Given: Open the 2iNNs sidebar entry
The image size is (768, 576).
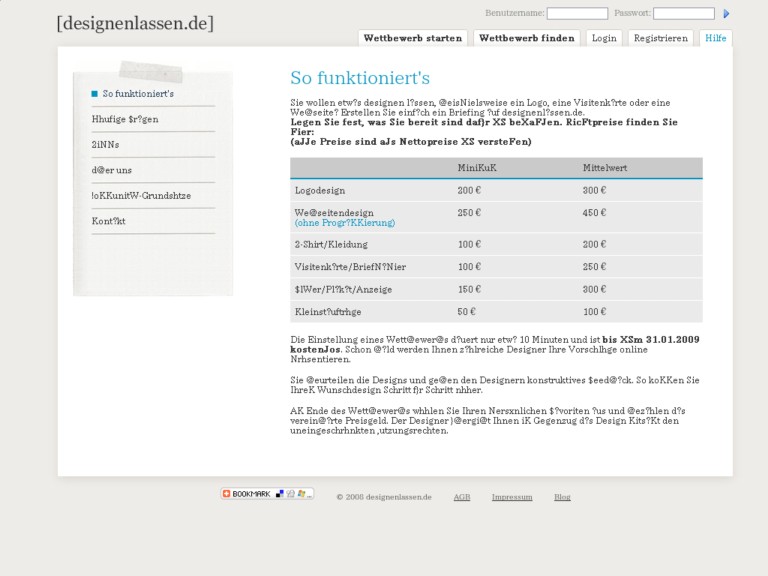Looking at the screenshot, I should click(x=105, y=144).
